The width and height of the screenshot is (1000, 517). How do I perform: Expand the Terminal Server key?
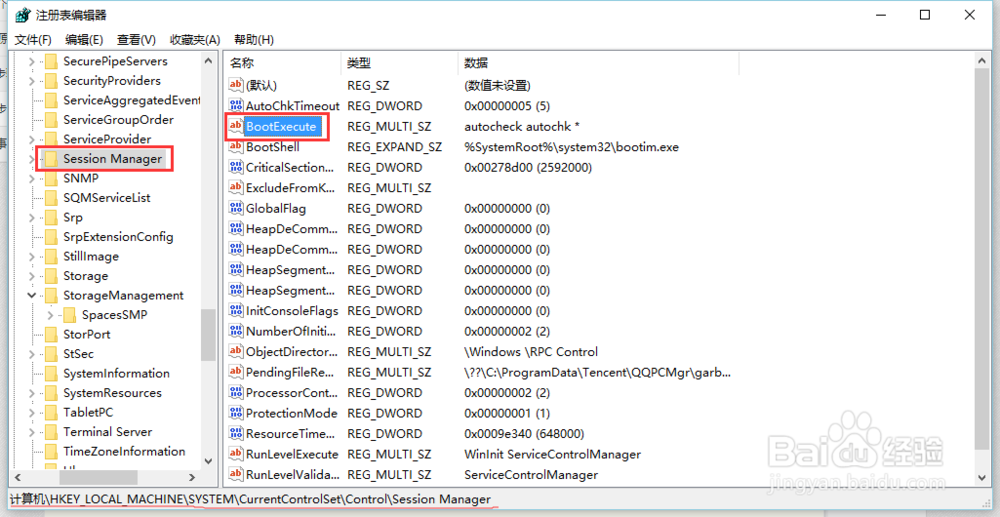(x=32, y=432)
